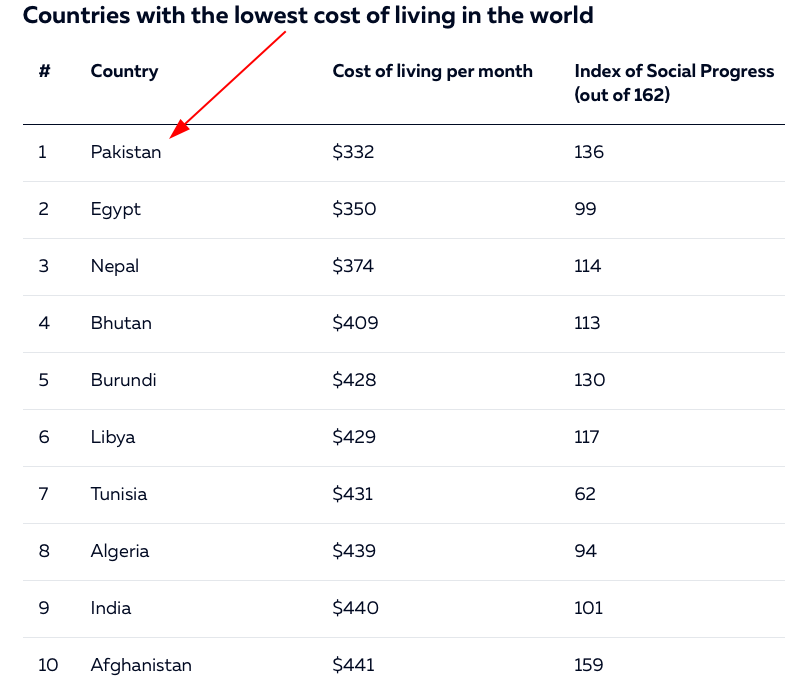Select the $350 cost for Egypt
Image resolution: width=785 pixels, height=687 pixels.
[x=354, y=209]
